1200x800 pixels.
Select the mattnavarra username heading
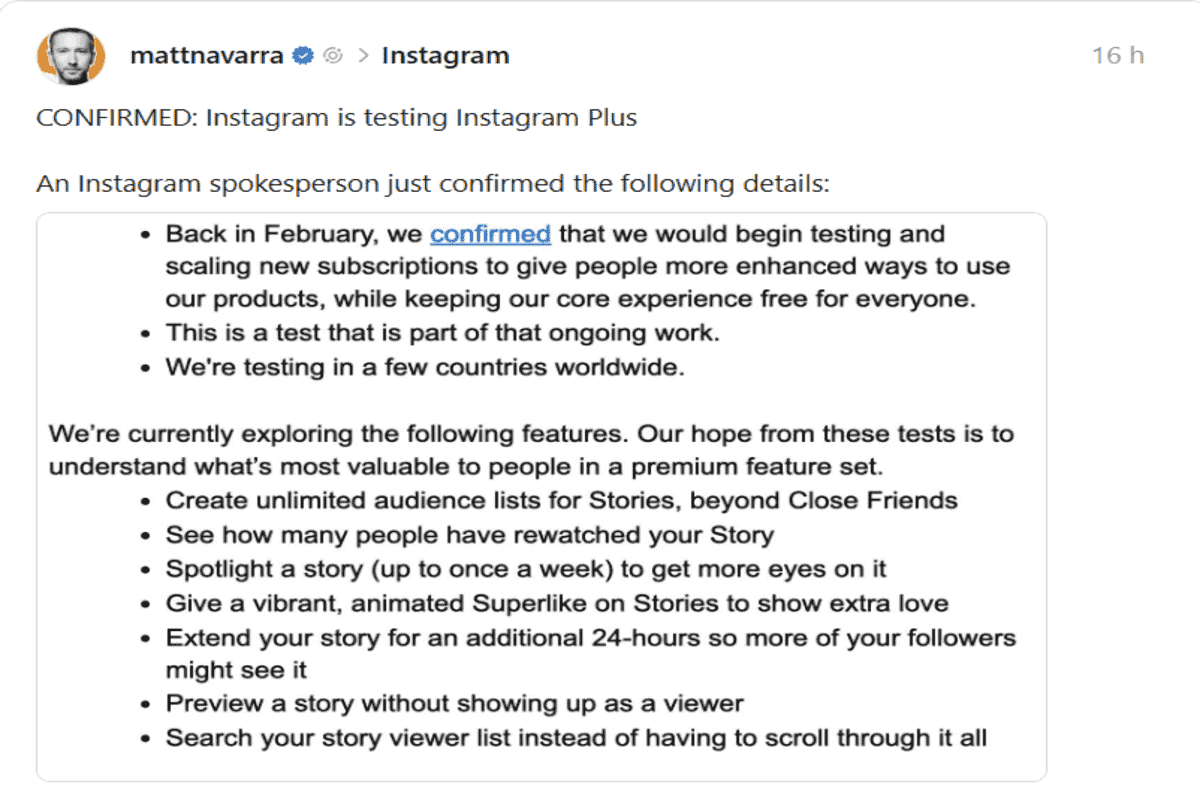pyautogui.click(x=210, y=56)
